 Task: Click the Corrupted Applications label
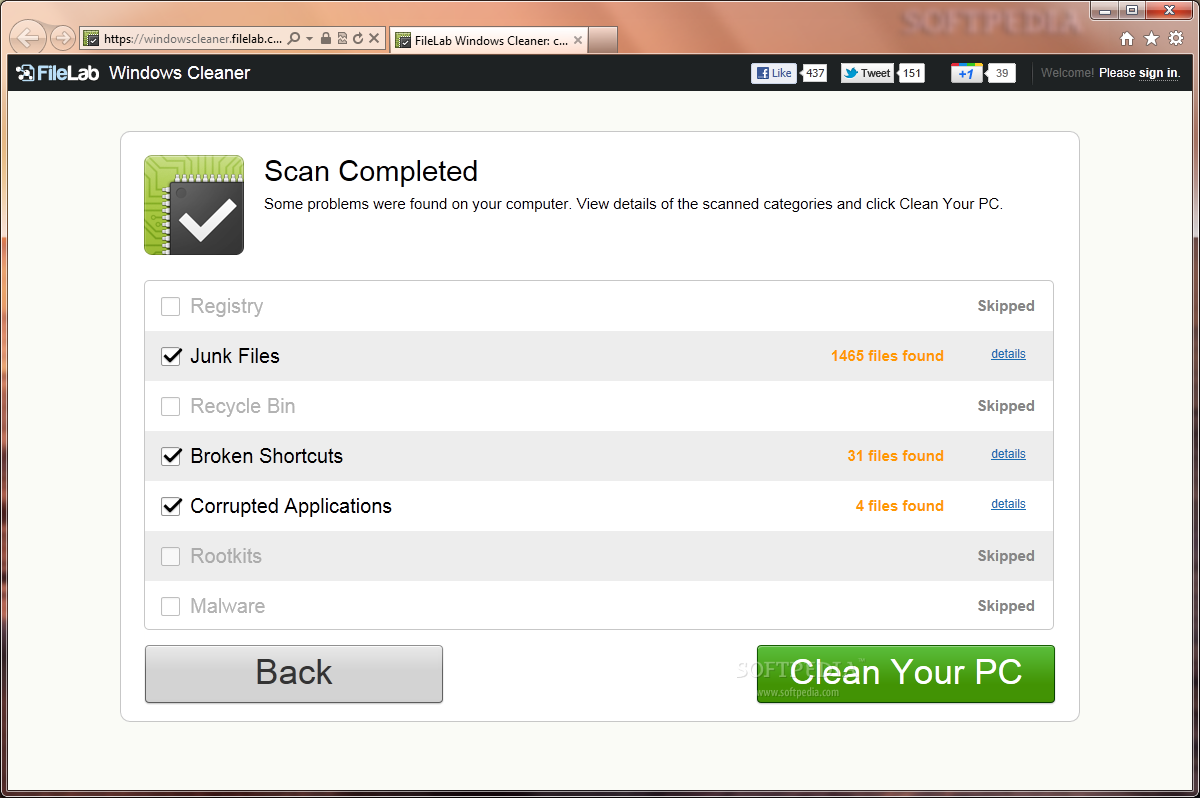point(291,506)
